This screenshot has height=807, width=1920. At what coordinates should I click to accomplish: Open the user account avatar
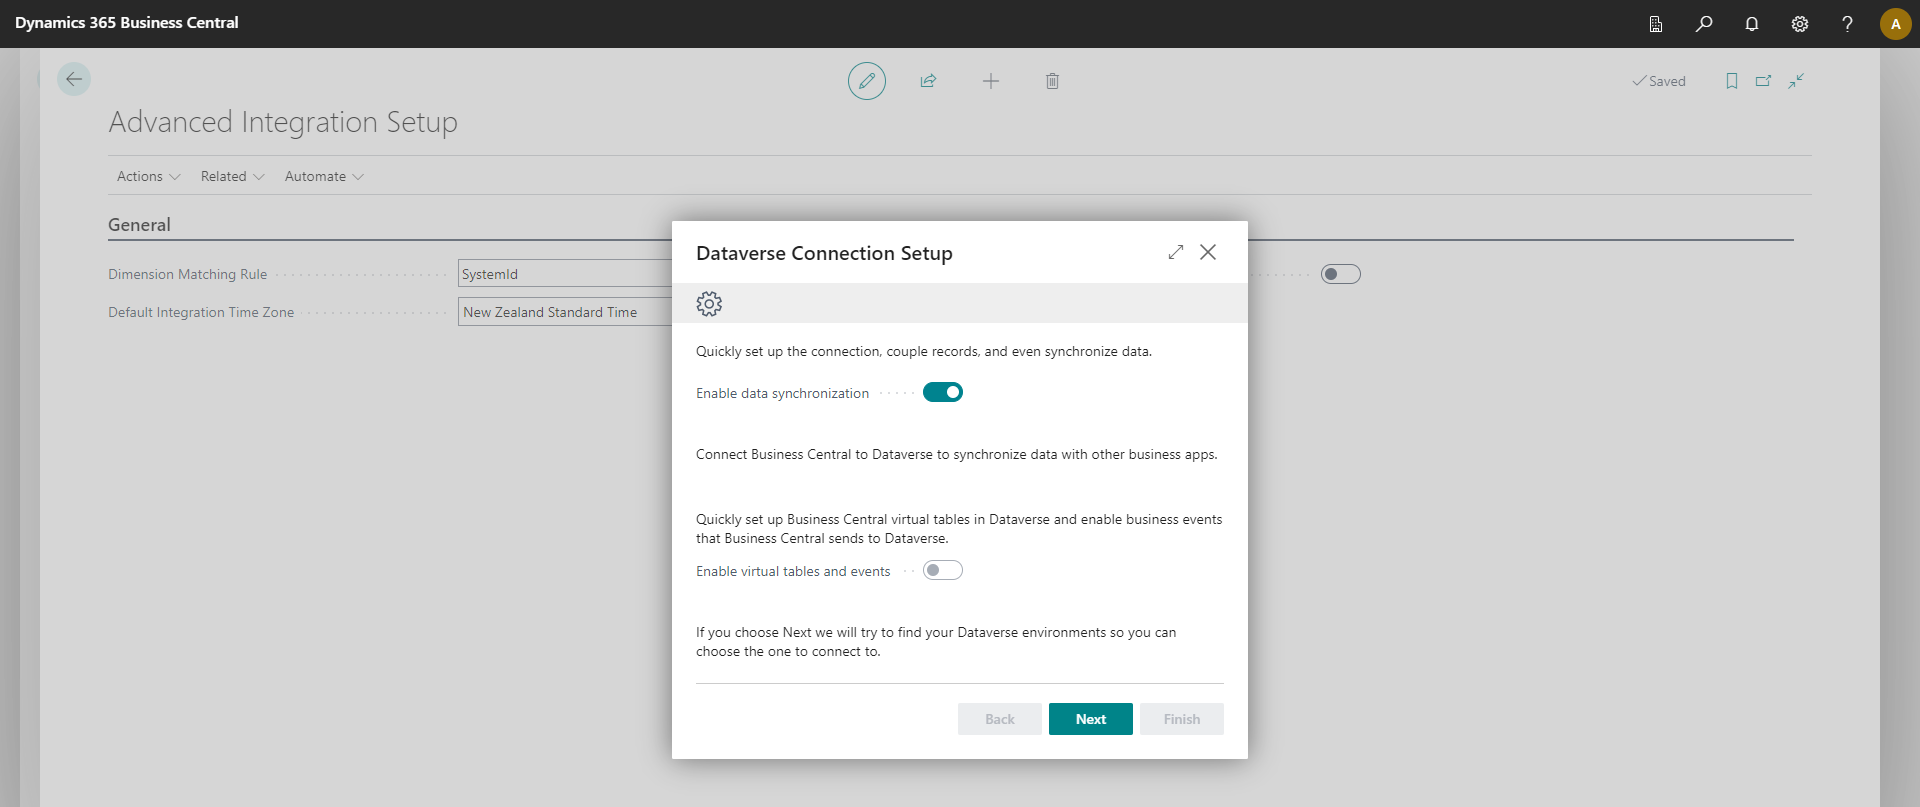pyautogui.click(x=1895, y=24)
